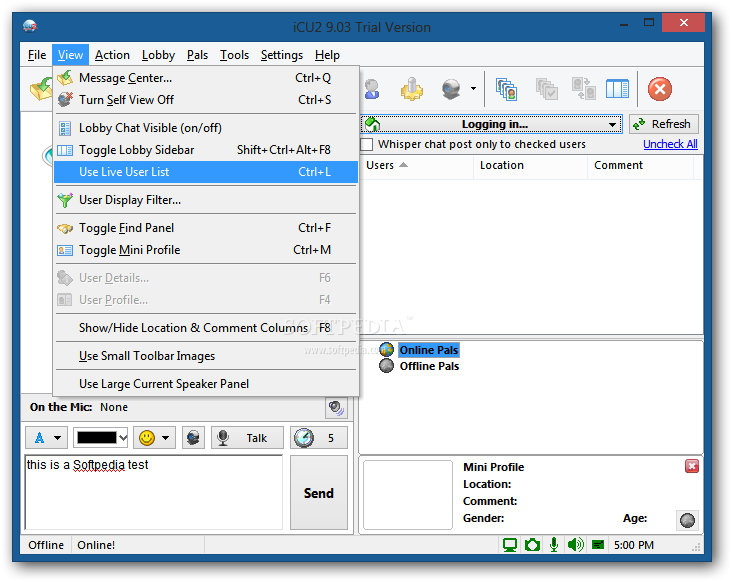Click the user status toolbar icon
This screenshot has height=582, width=732.
372,89
